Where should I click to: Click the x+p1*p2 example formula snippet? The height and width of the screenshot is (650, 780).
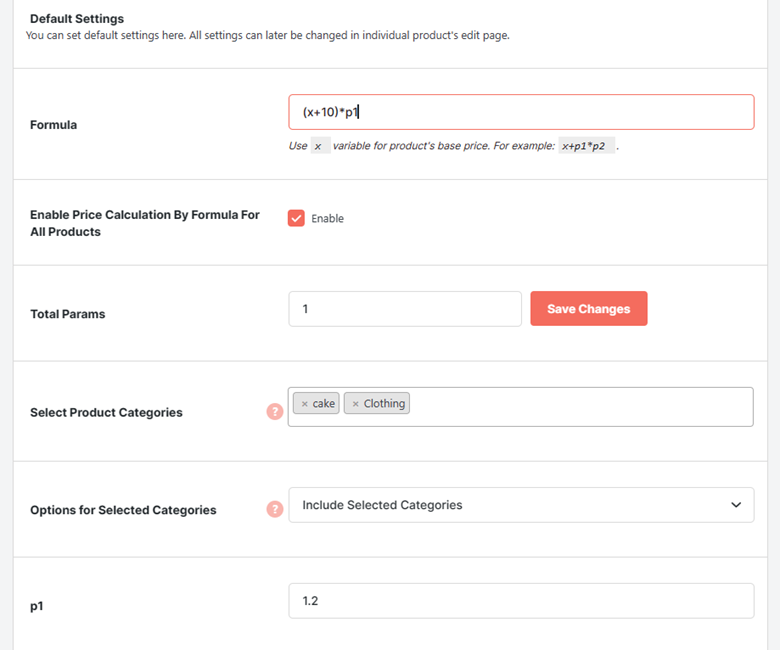click(x=586, y=146)
